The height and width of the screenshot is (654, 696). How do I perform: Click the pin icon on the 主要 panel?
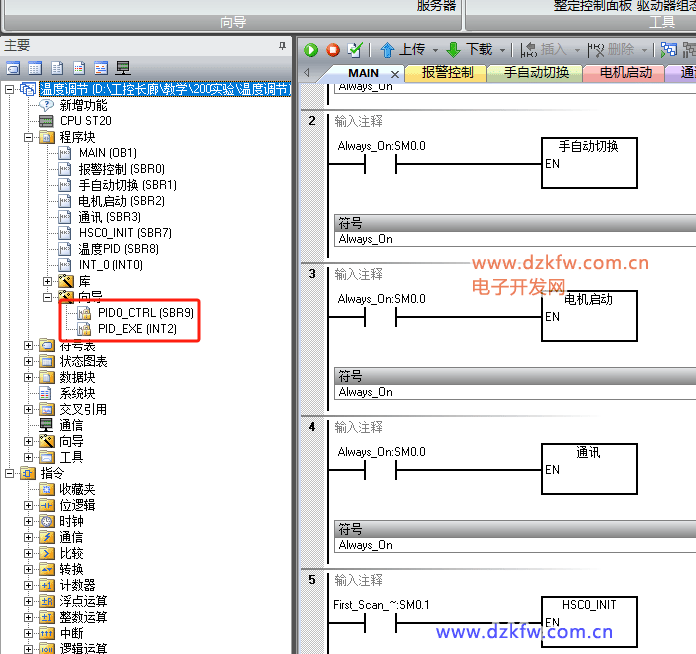click(281, 46)
